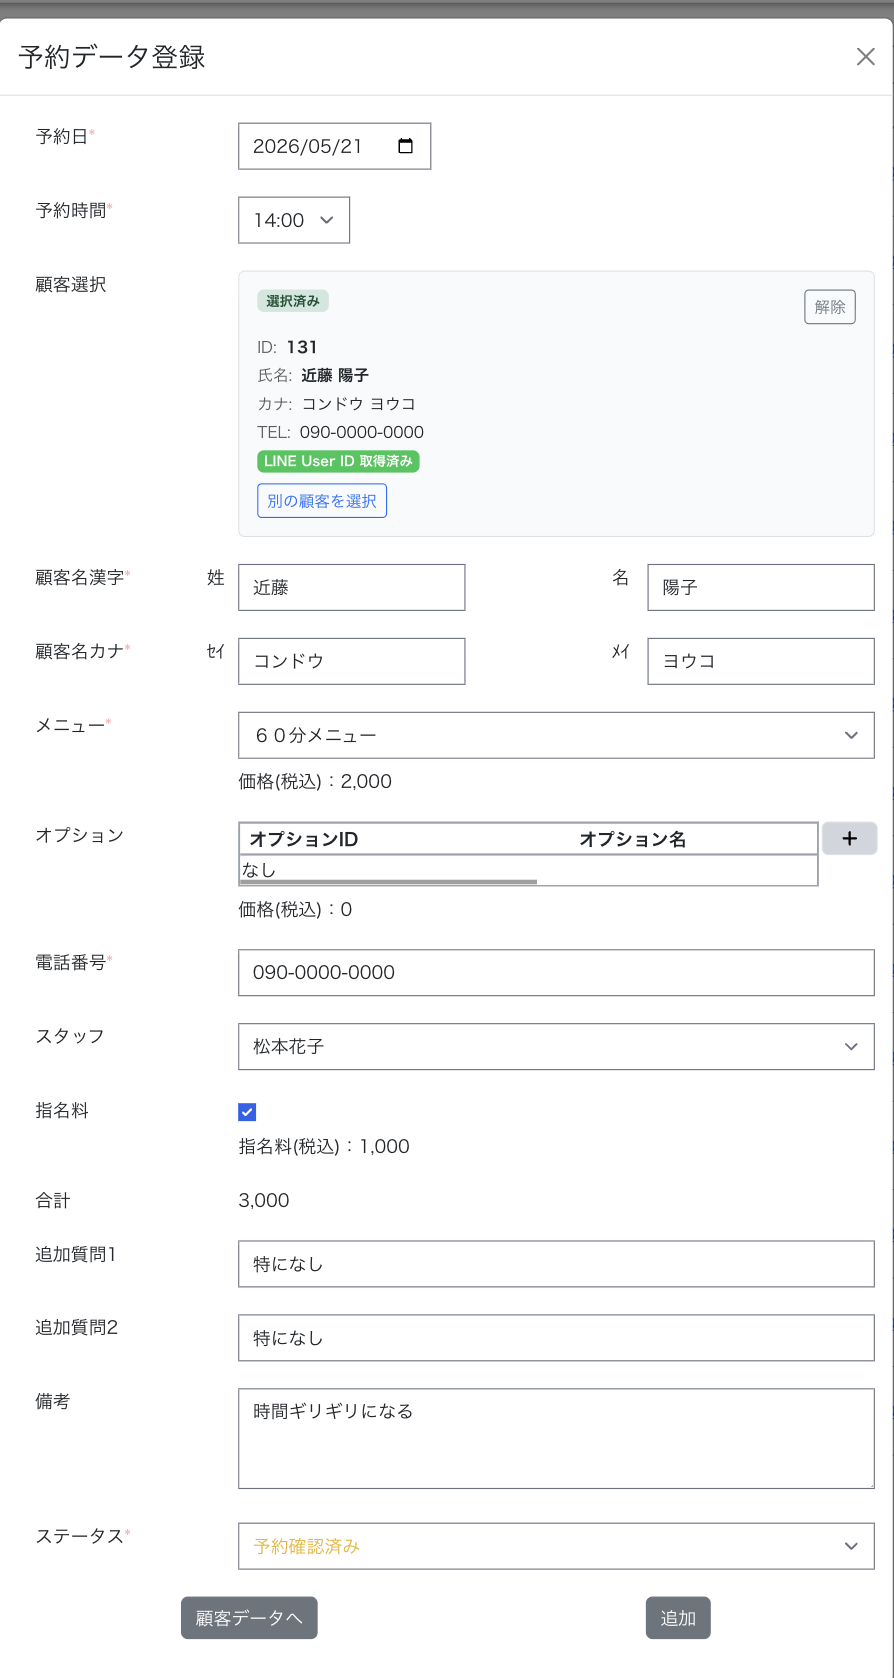Click the 名 field containing 陽子
Image resolution: width=894 pixels, height=1678 pixels.
coord(761,587)
